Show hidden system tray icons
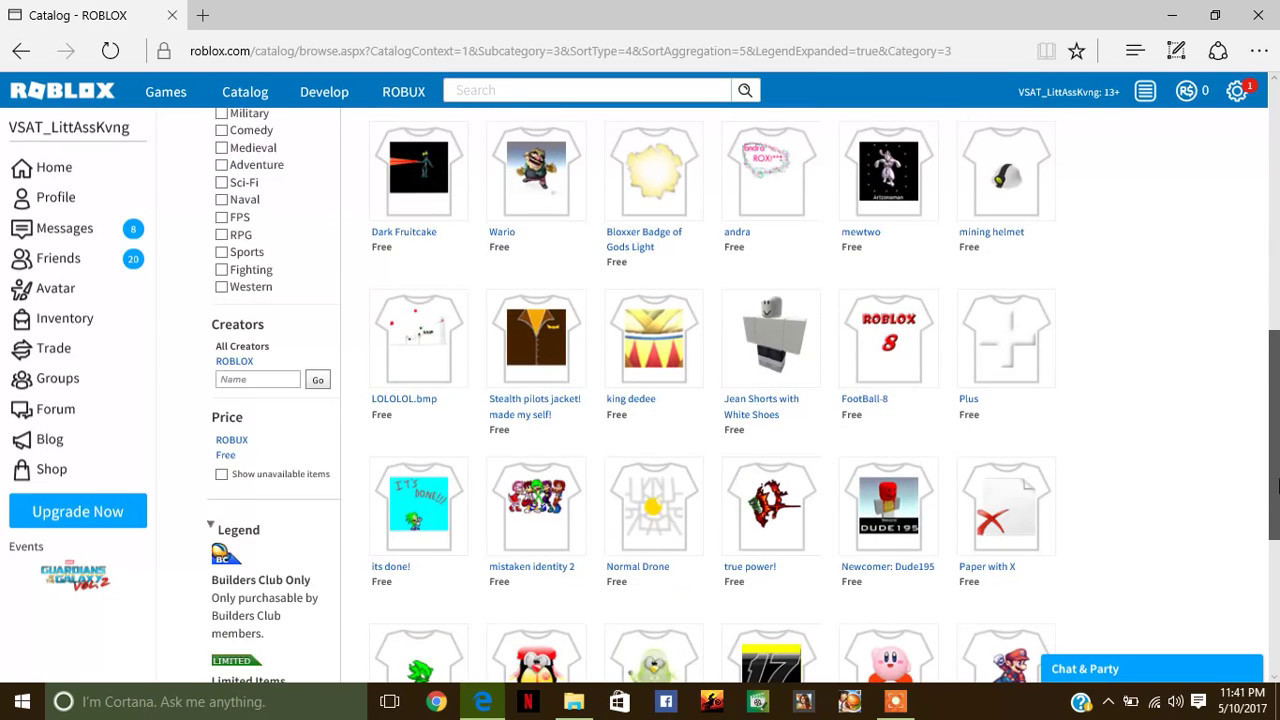Image resolution: width=1280 pixels, height=720 pixels. coord(1108,702)
